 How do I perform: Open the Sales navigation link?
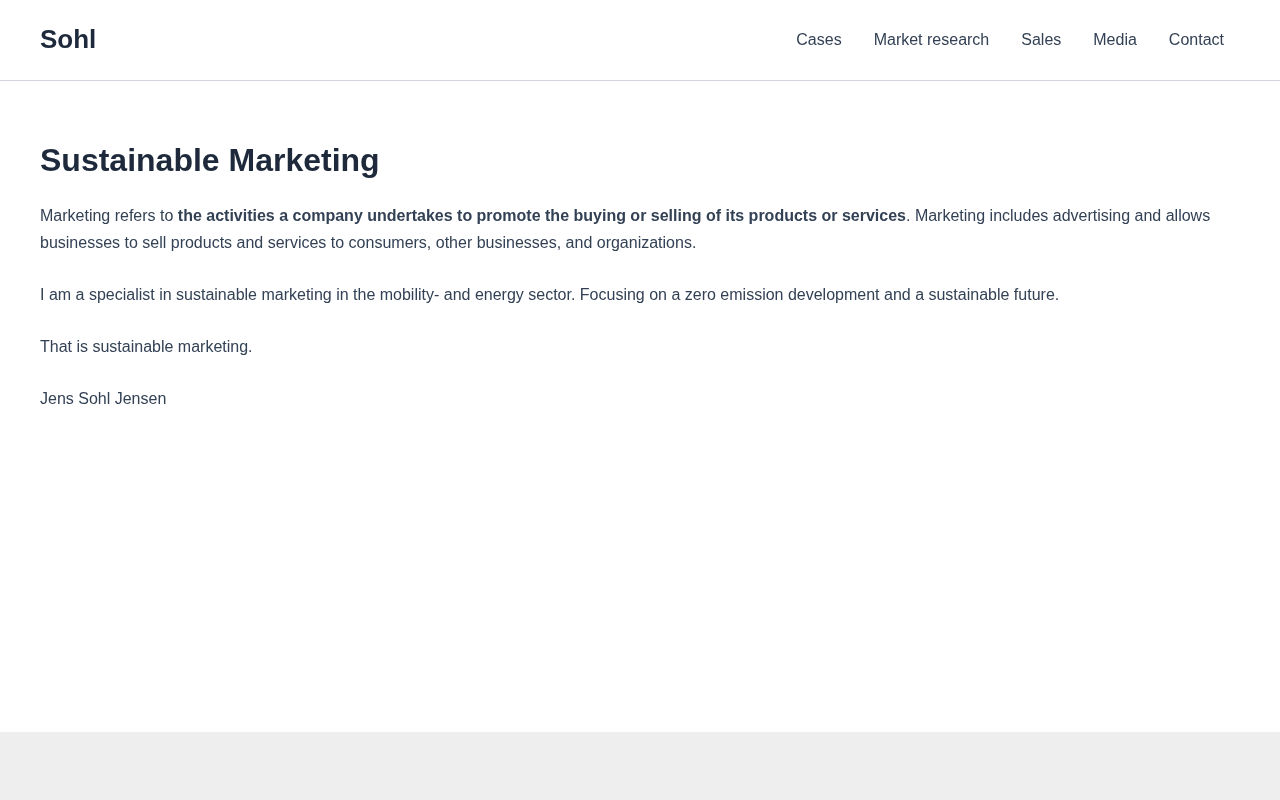[x=1040, y=40]
